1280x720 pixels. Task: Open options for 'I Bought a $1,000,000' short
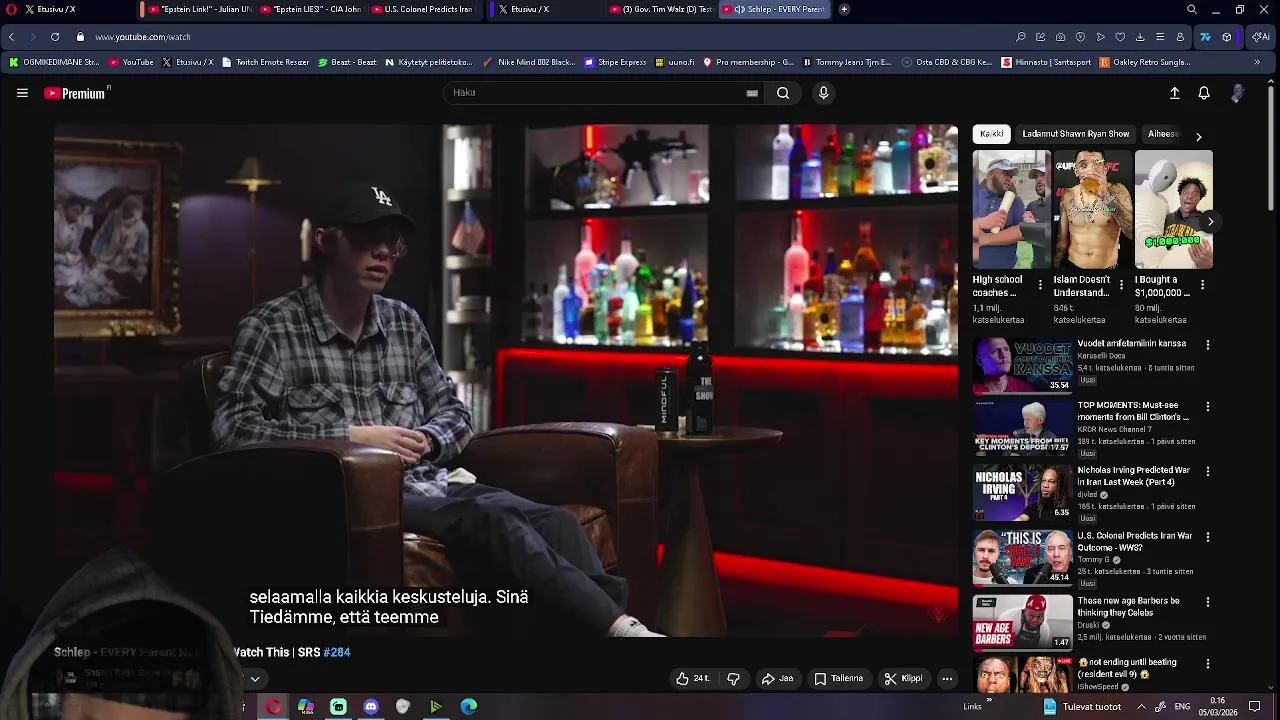pos(1202,285)
